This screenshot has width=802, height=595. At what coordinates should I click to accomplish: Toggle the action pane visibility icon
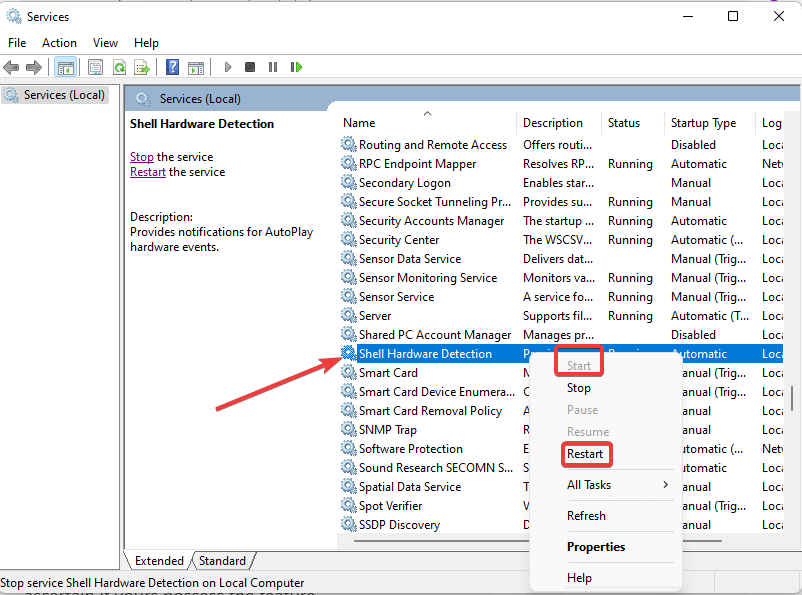(x=196, y=67)
